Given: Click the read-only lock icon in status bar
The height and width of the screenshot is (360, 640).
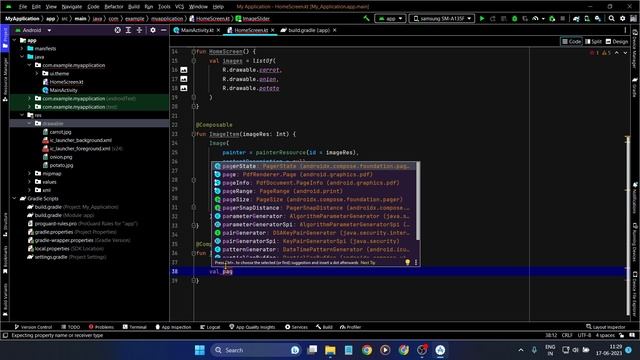Looking at the screenshot, I should click(x=621, y=335).
